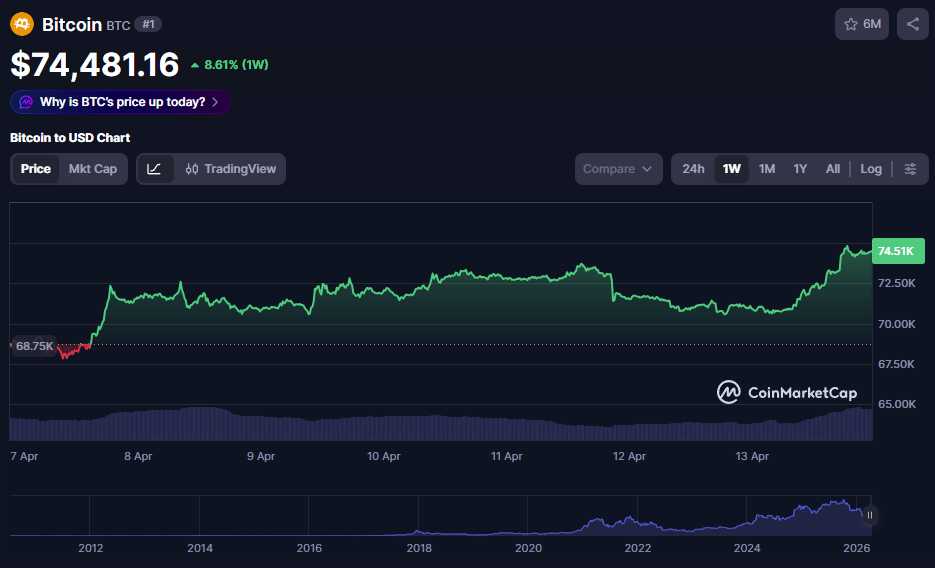Click the purple AI icon beside BTC question
This screenshot has width=935, height=568.
[x=25, y=102]
